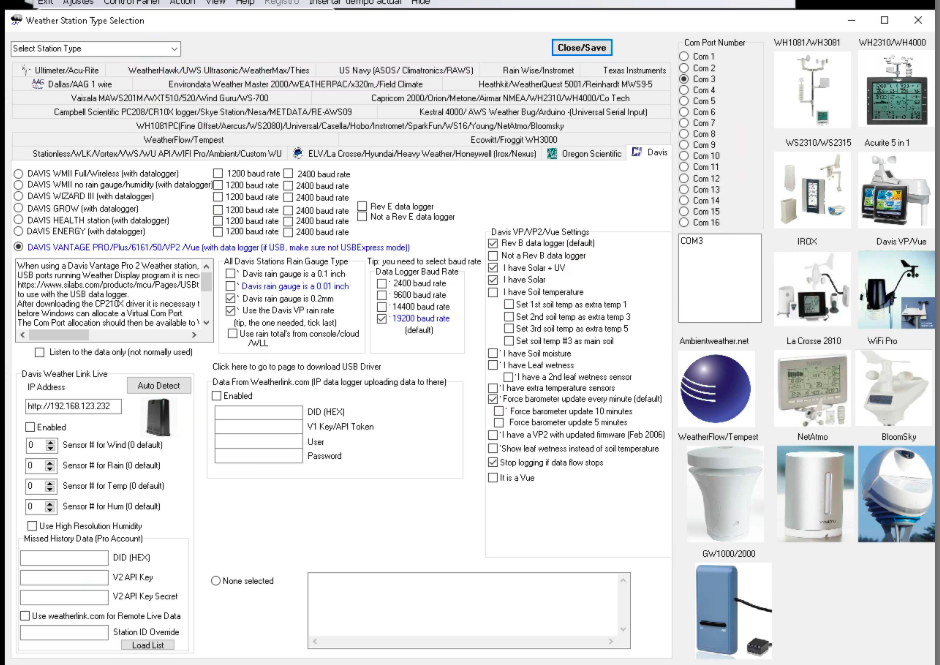
Task: Choose the WH2310/WH4000 station image
Action: (x=896, y=90)
